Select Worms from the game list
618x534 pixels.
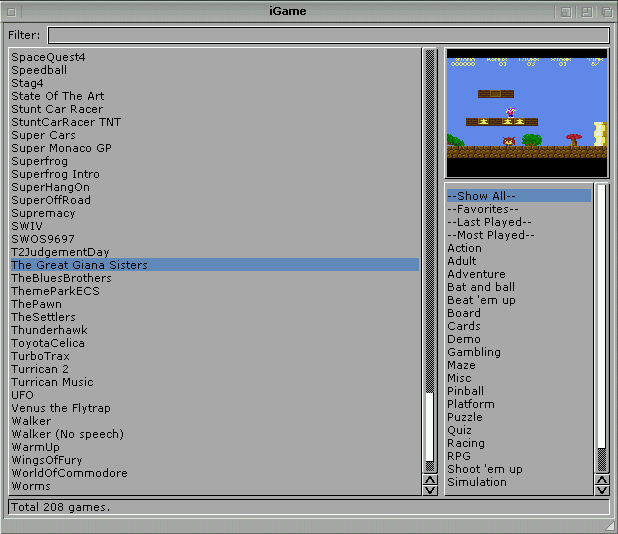(30, 486)
